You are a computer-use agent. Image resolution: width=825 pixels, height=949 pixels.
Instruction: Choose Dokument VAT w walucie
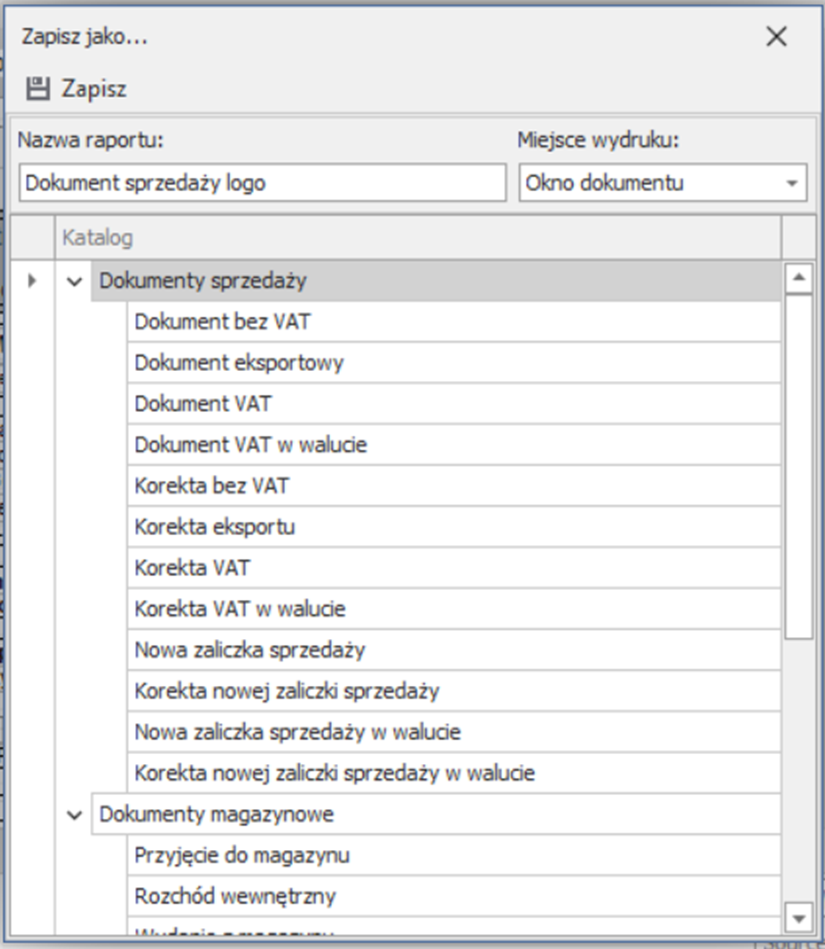[250, 445]
